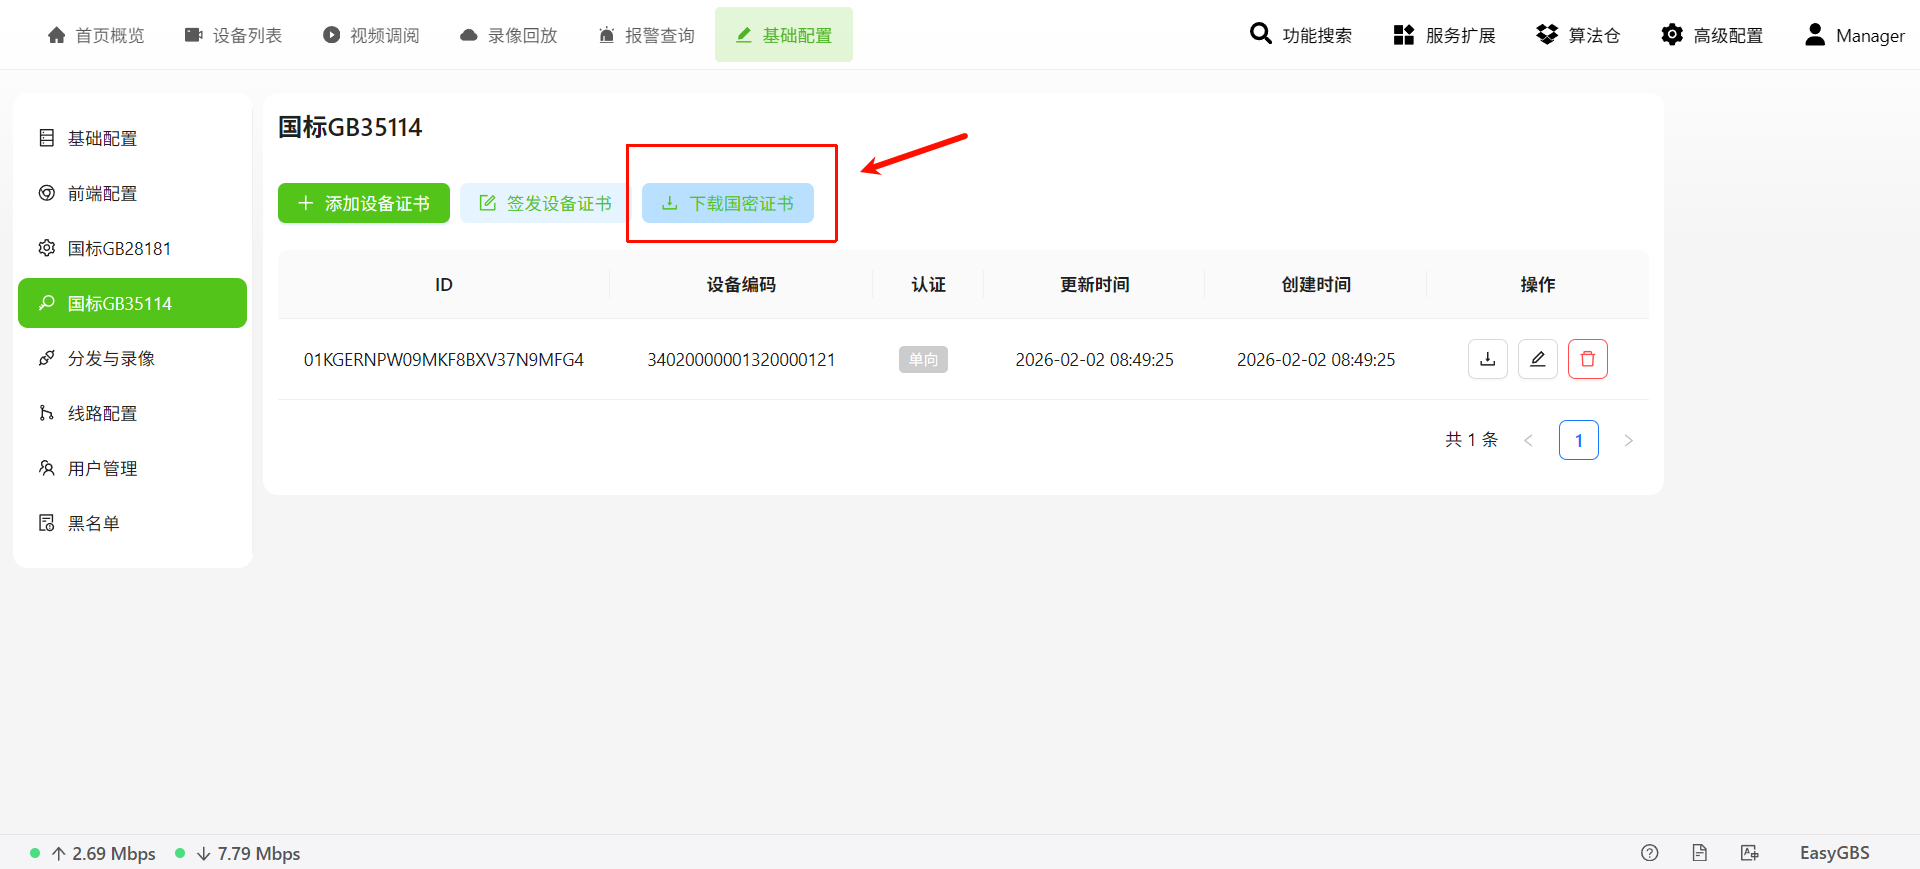Viewport: 1920px width, 869px height.
Task: Select the 基础配置 top navigation tab
Action: click(x=784, y=35)
